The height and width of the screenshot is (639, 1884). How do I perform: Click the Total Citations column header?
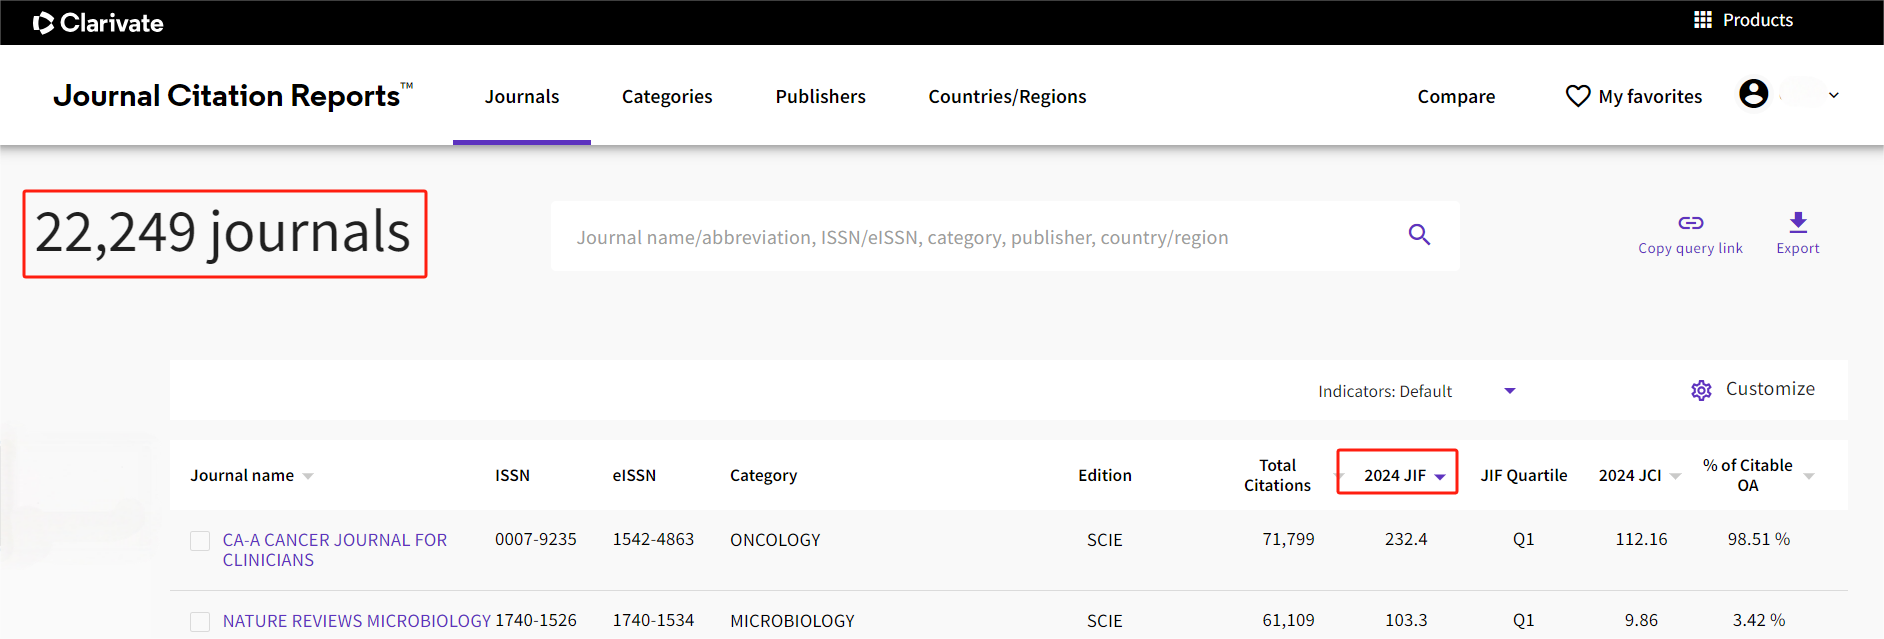click(1277, 475)
